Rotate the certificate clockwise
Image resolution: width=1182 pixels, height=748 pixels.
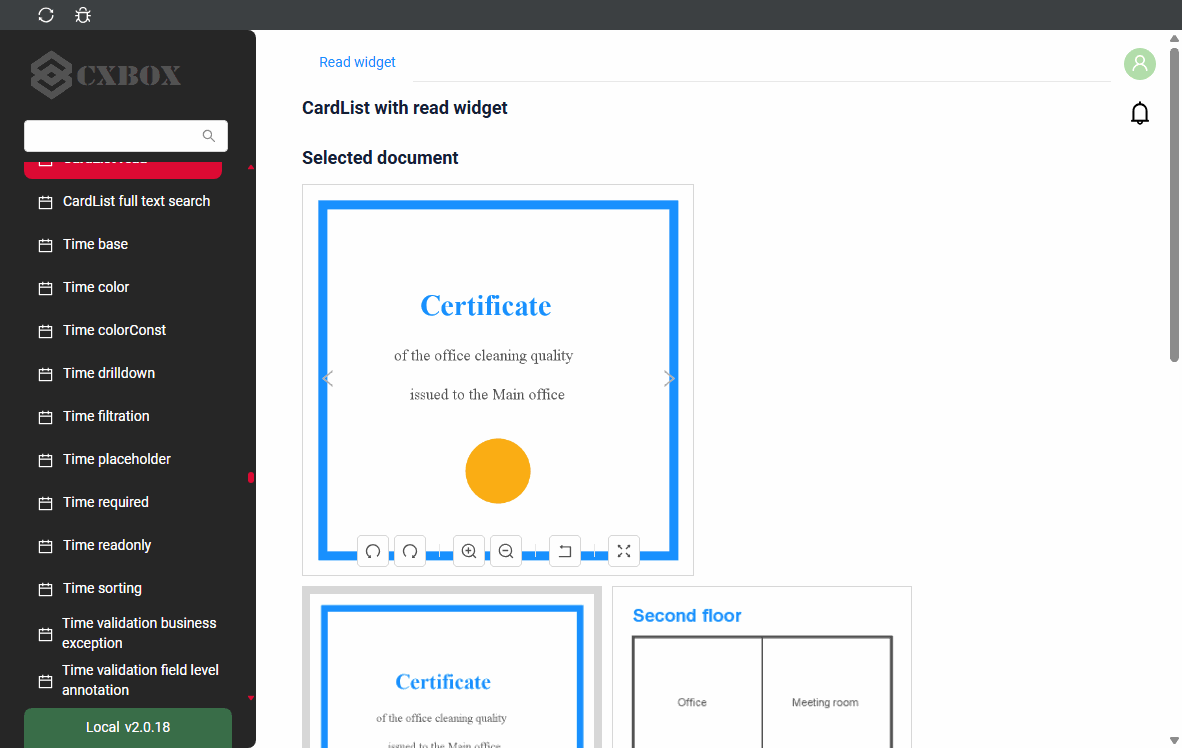click(x=410, y=551)
